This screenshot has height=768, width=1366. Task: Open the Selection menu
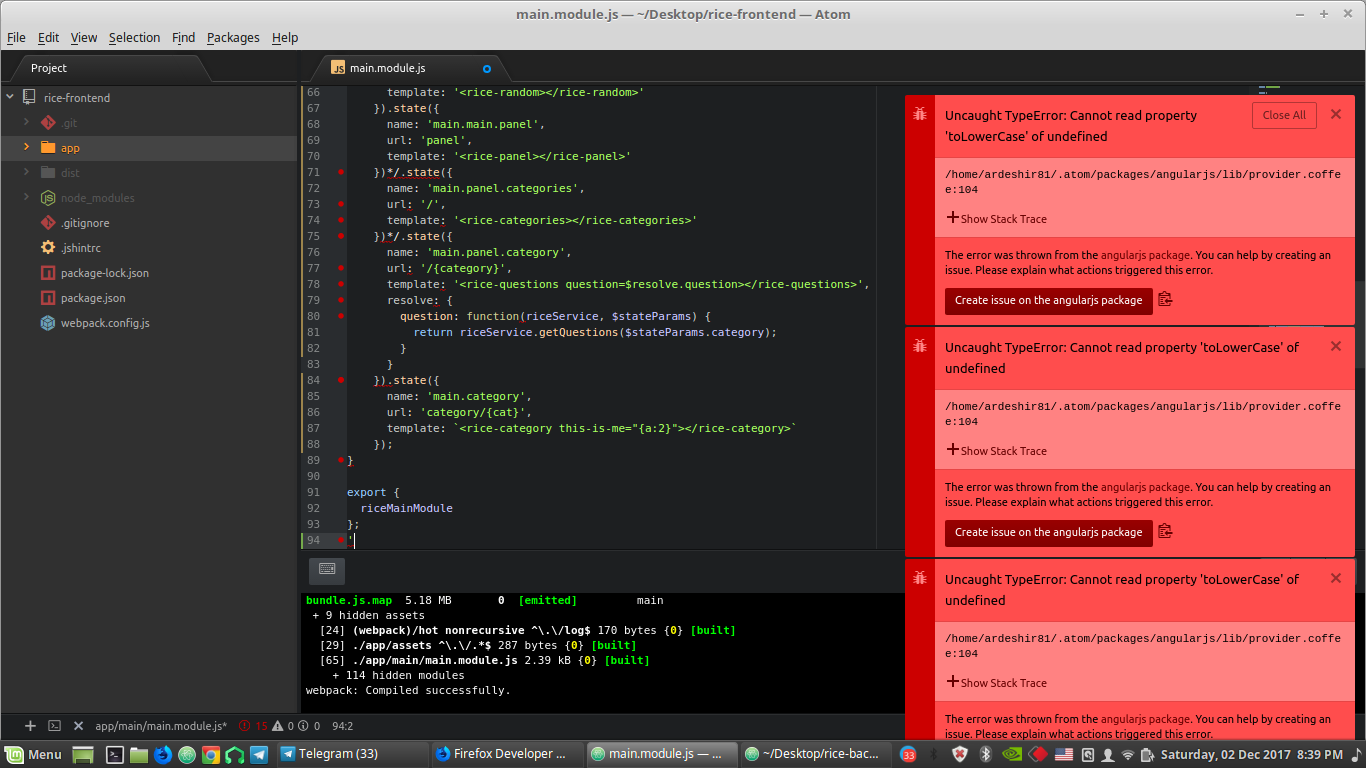(x=134, y=37)
